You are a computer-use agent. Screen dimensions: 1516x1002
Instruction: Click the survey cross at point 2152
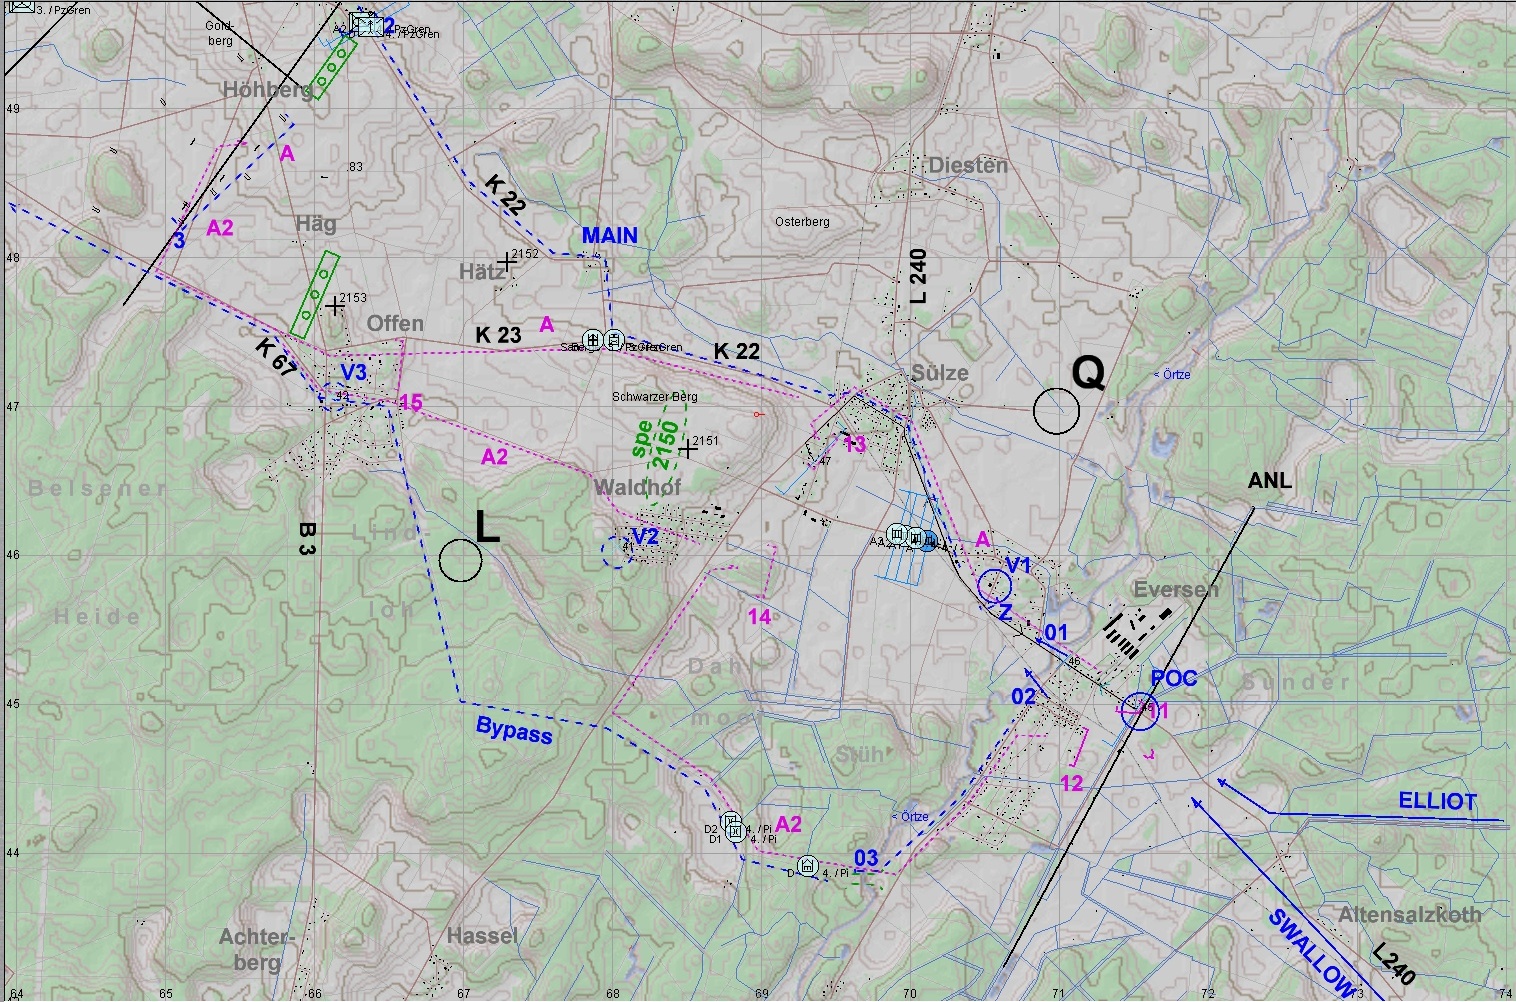point(507,262)
